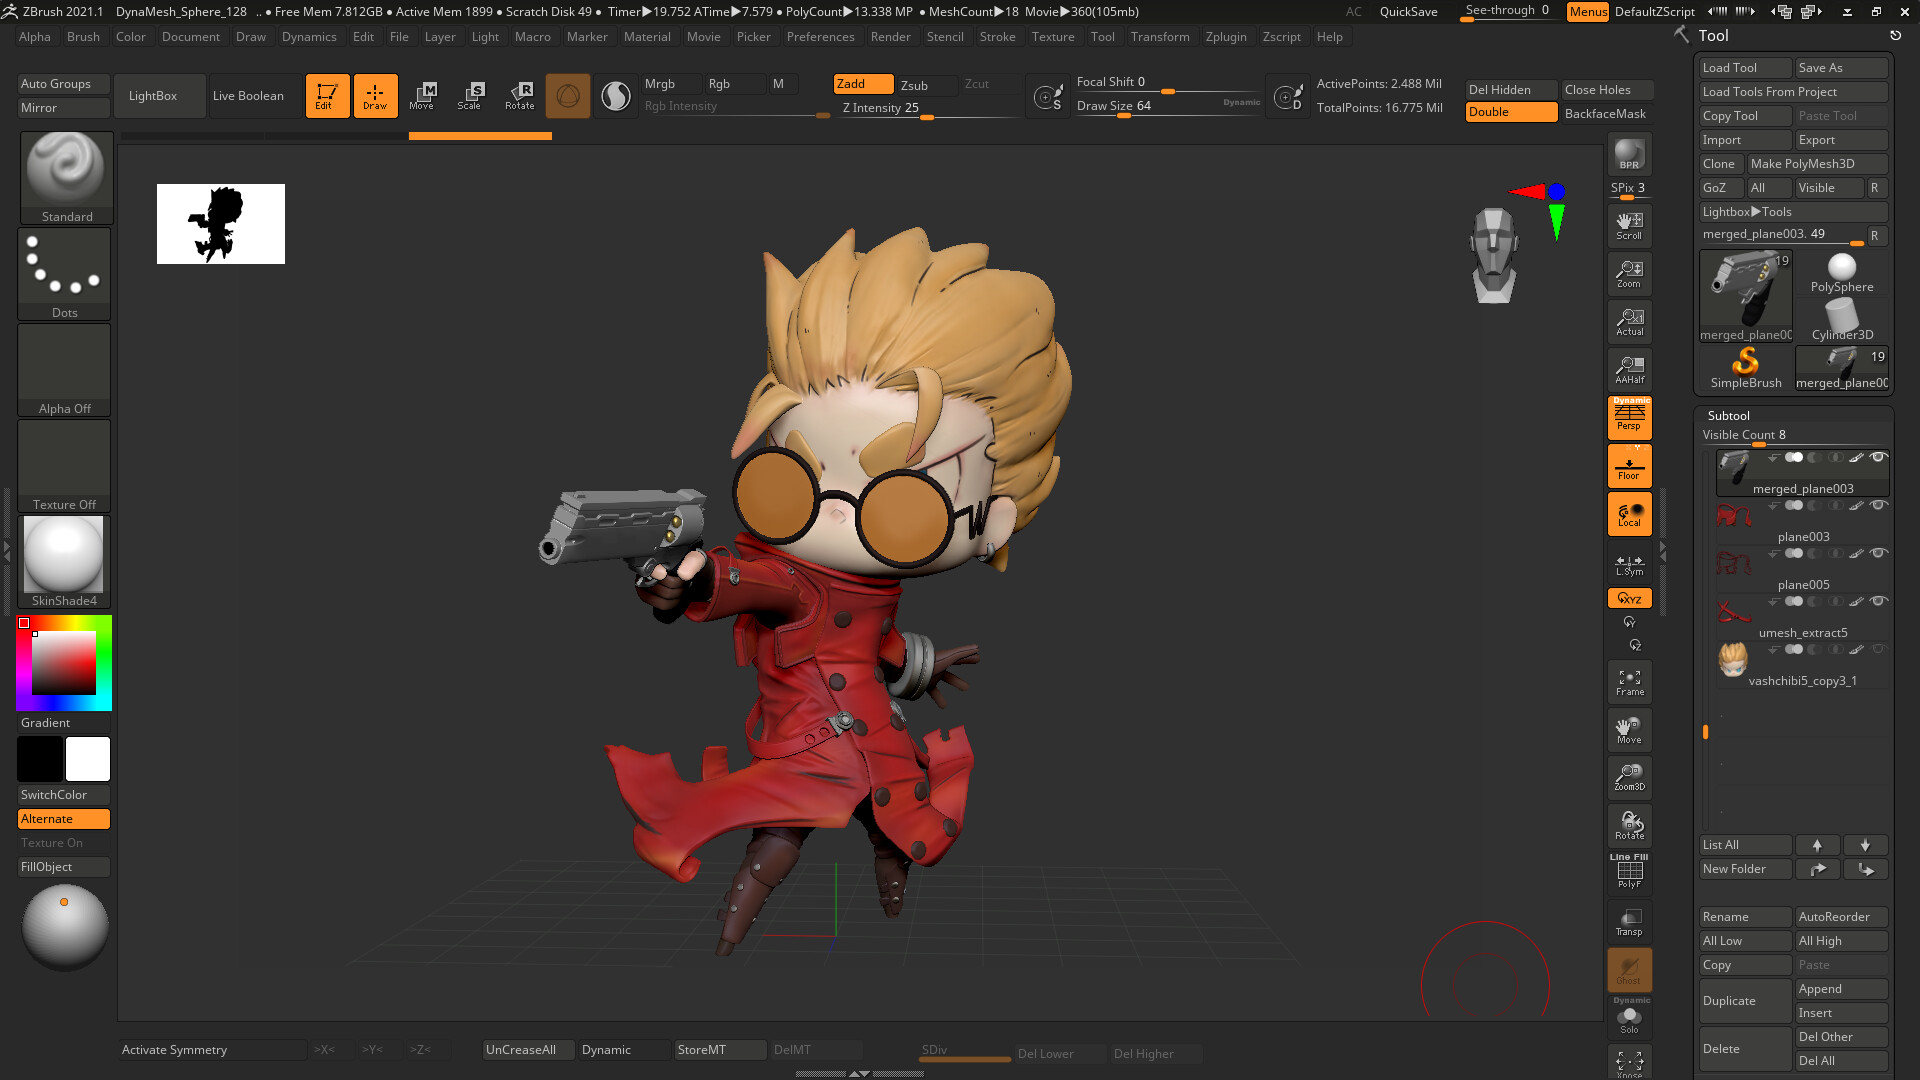Toggle the Floor grid icon
Image resolution: width=1920 pixels, height=1080 pixels.
[1629, 465]
